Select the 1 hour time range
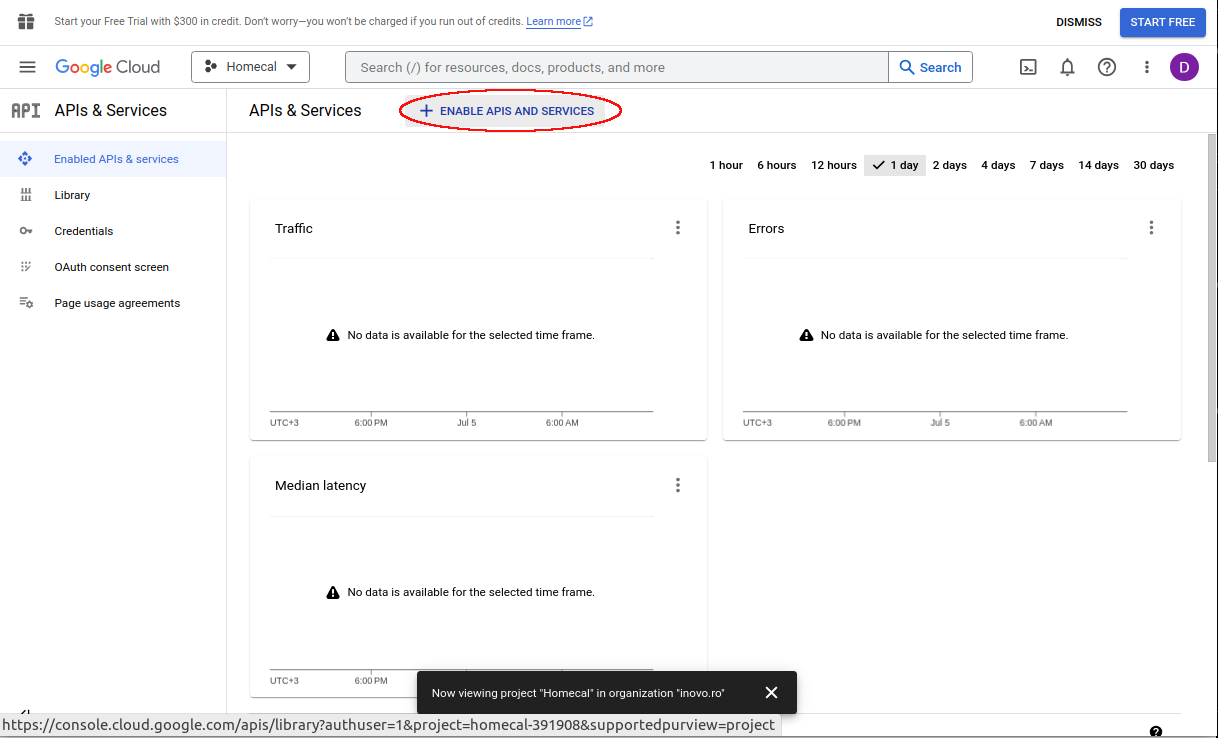Screen dimensions: 1218x738 point(725,165)
